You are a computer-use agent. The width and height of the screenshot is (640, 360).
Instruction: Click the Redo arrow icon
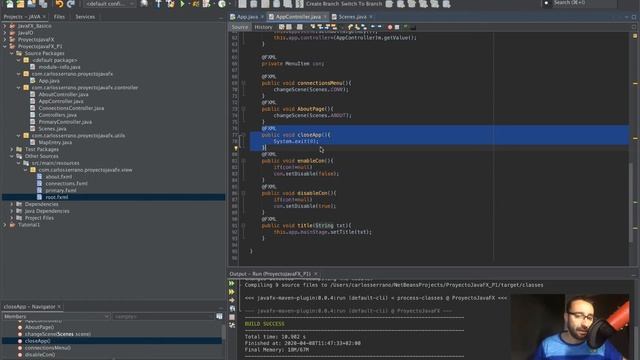pos(71,4)
